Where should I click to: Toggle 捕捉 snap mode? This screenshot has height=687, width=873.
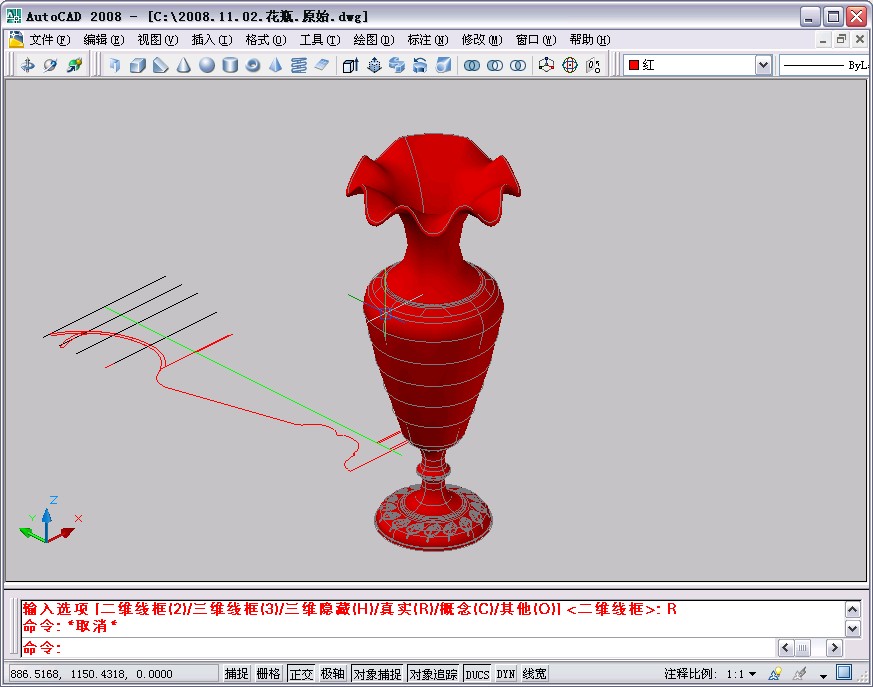pyautogui.click(x=236, y=674)
